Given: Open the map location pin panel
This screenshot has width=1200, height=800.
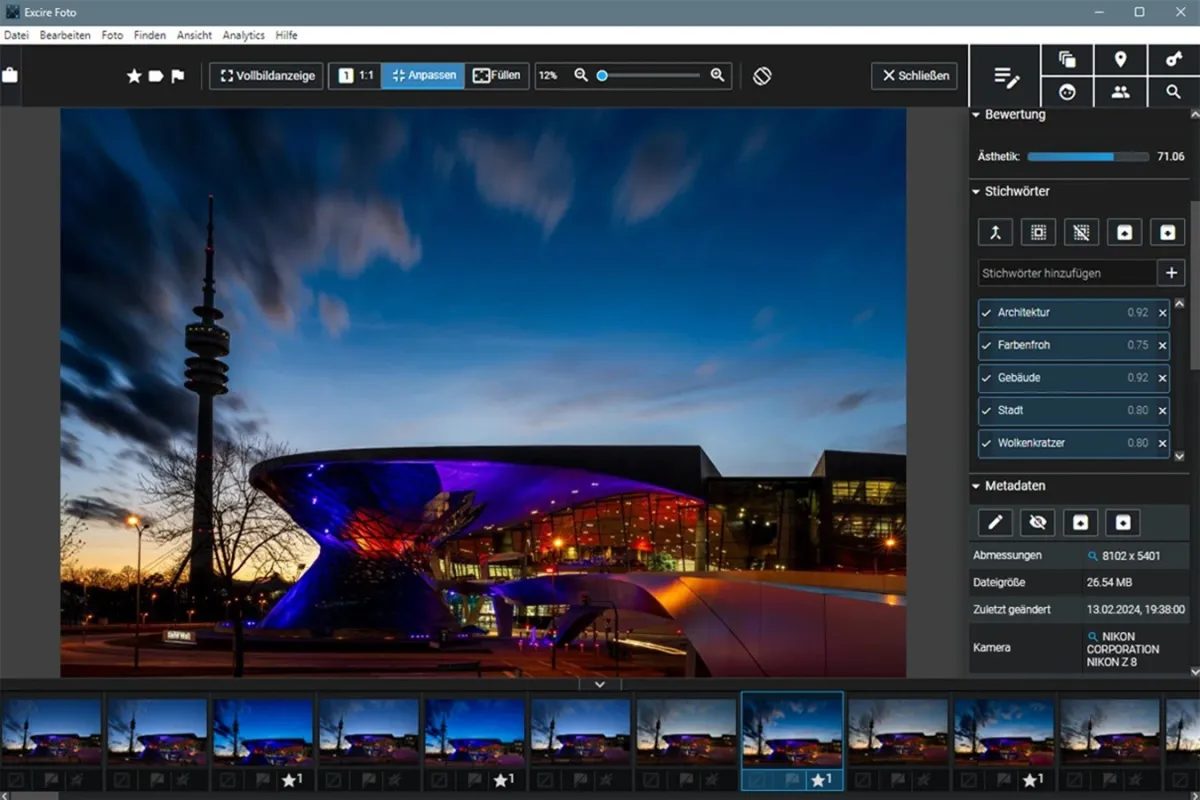Looking at the screenshot, I should 1120,59.
